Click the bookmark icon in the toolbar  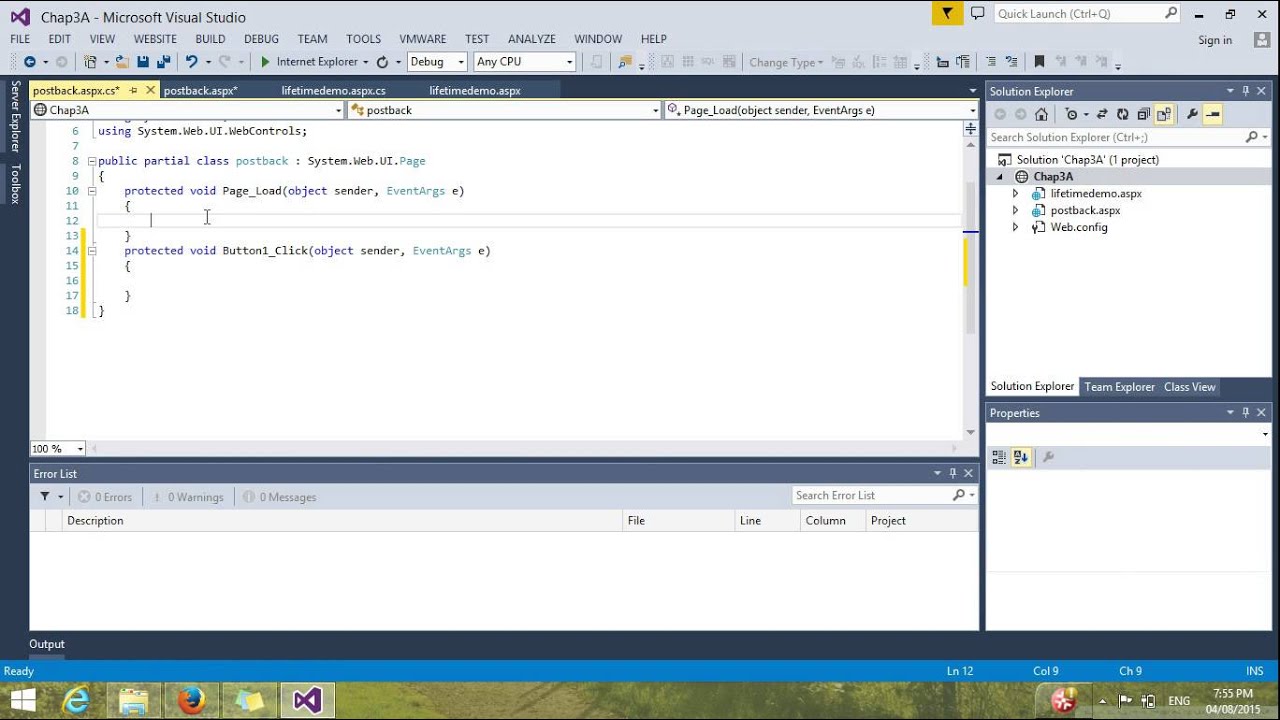coord(1039,62)
